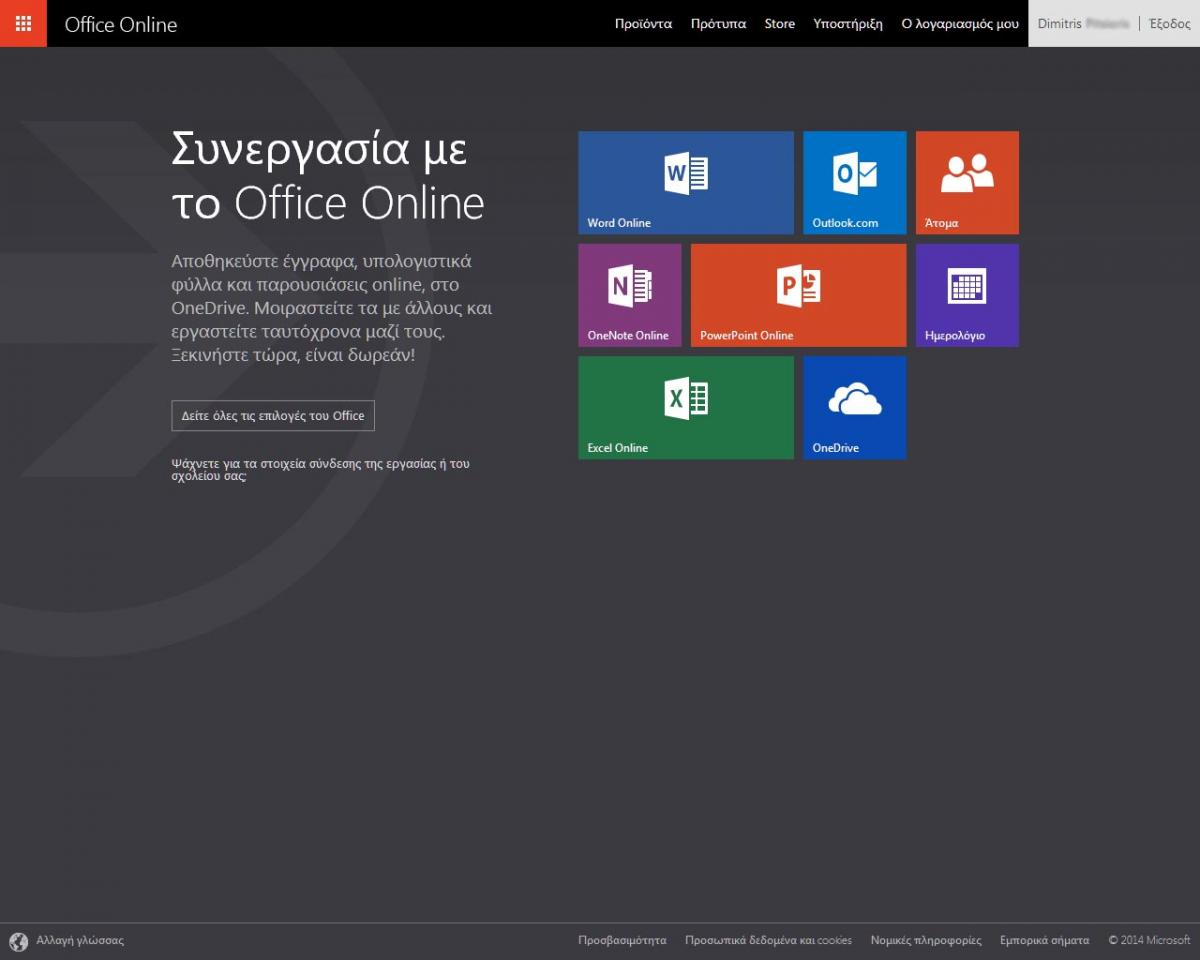Click the work or school sign-in link
Image resolution: width=1200 pixels, height=960 pixels.
tap(320, 470)
